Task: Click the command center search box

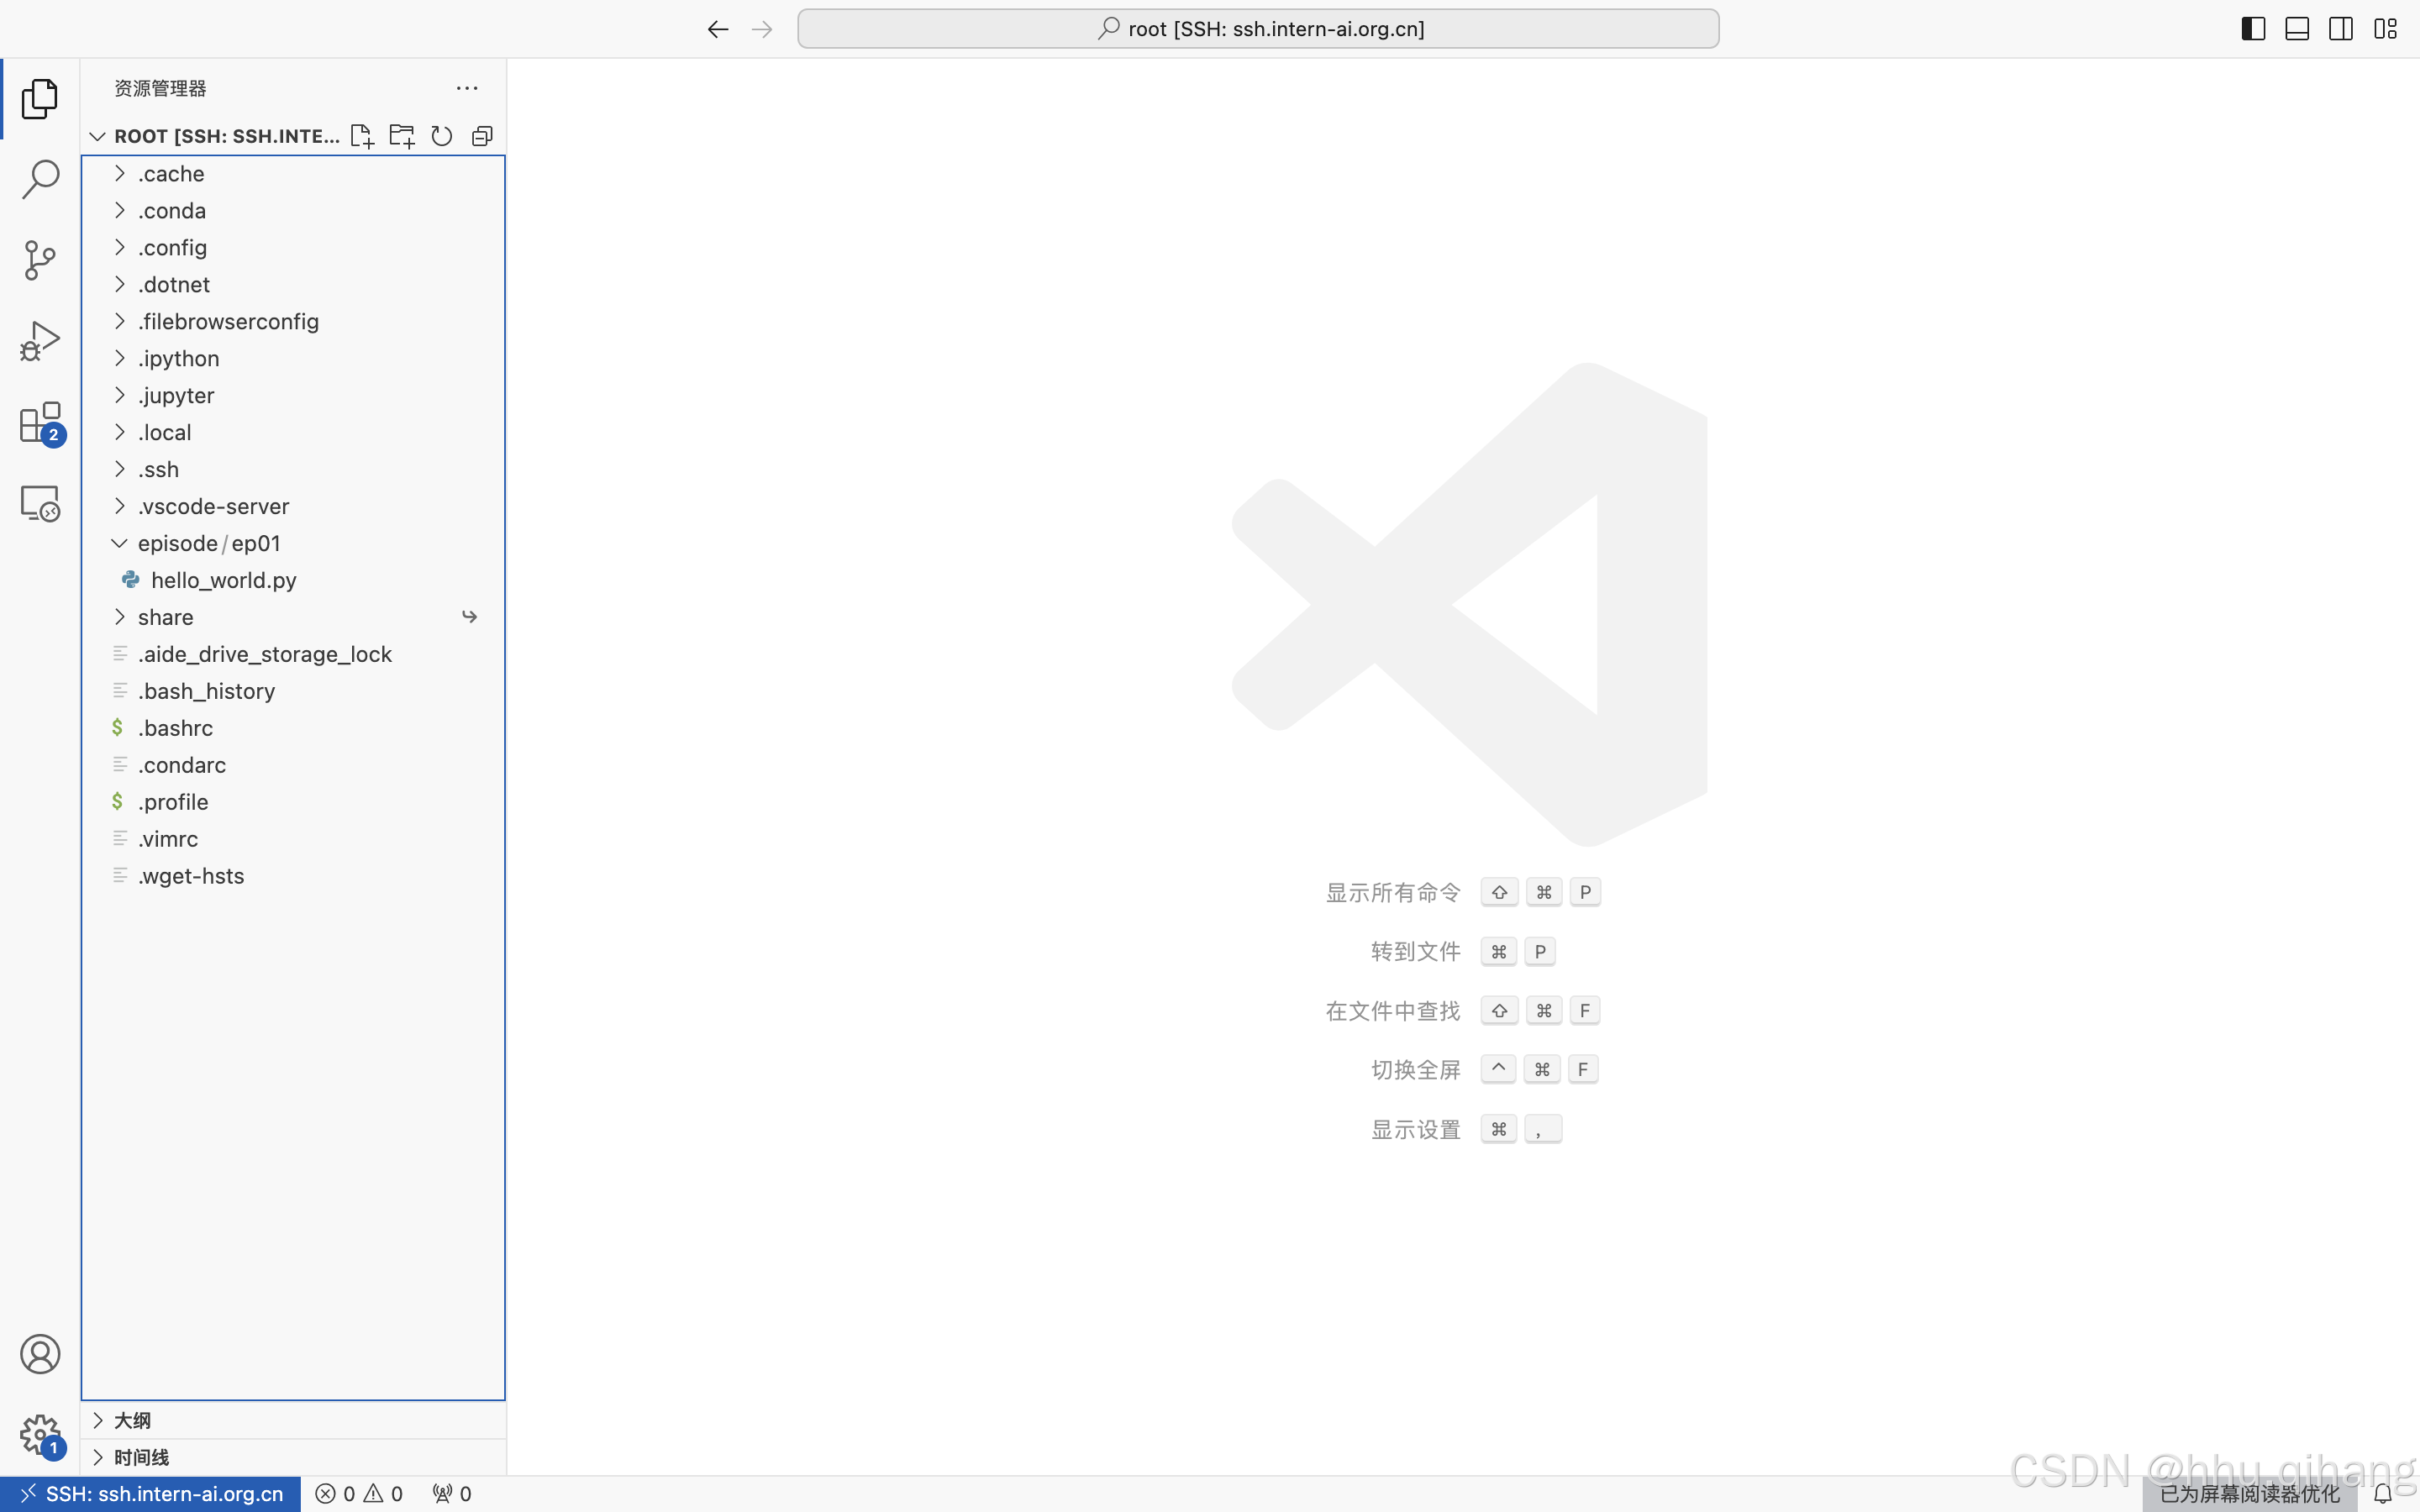Action: pos(1258,29)
